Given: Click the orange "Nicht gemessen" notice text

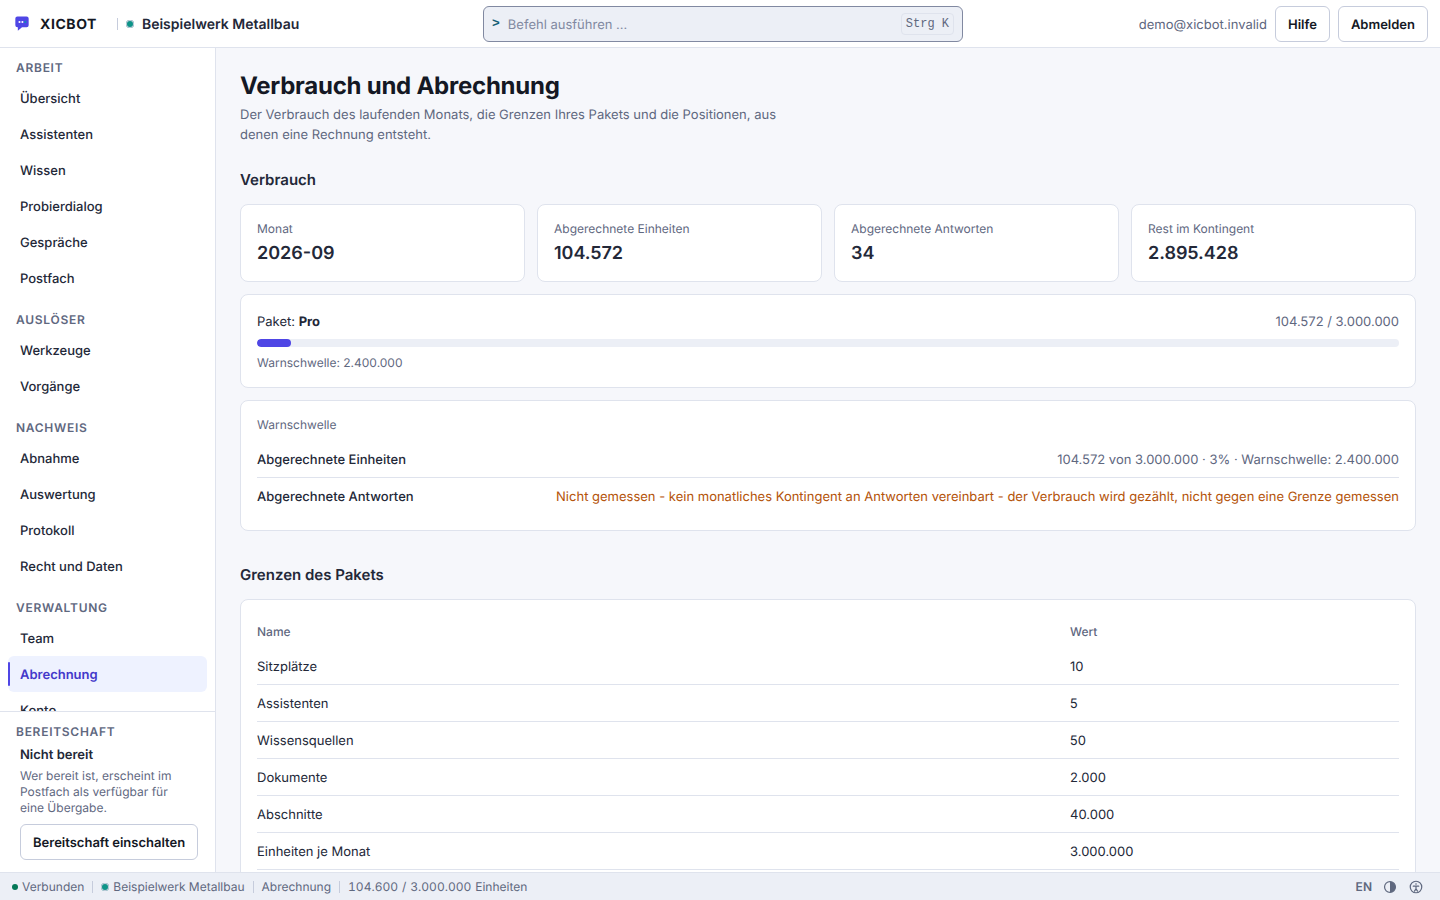Looking at the screenshot, I should (x=977, y=497).
